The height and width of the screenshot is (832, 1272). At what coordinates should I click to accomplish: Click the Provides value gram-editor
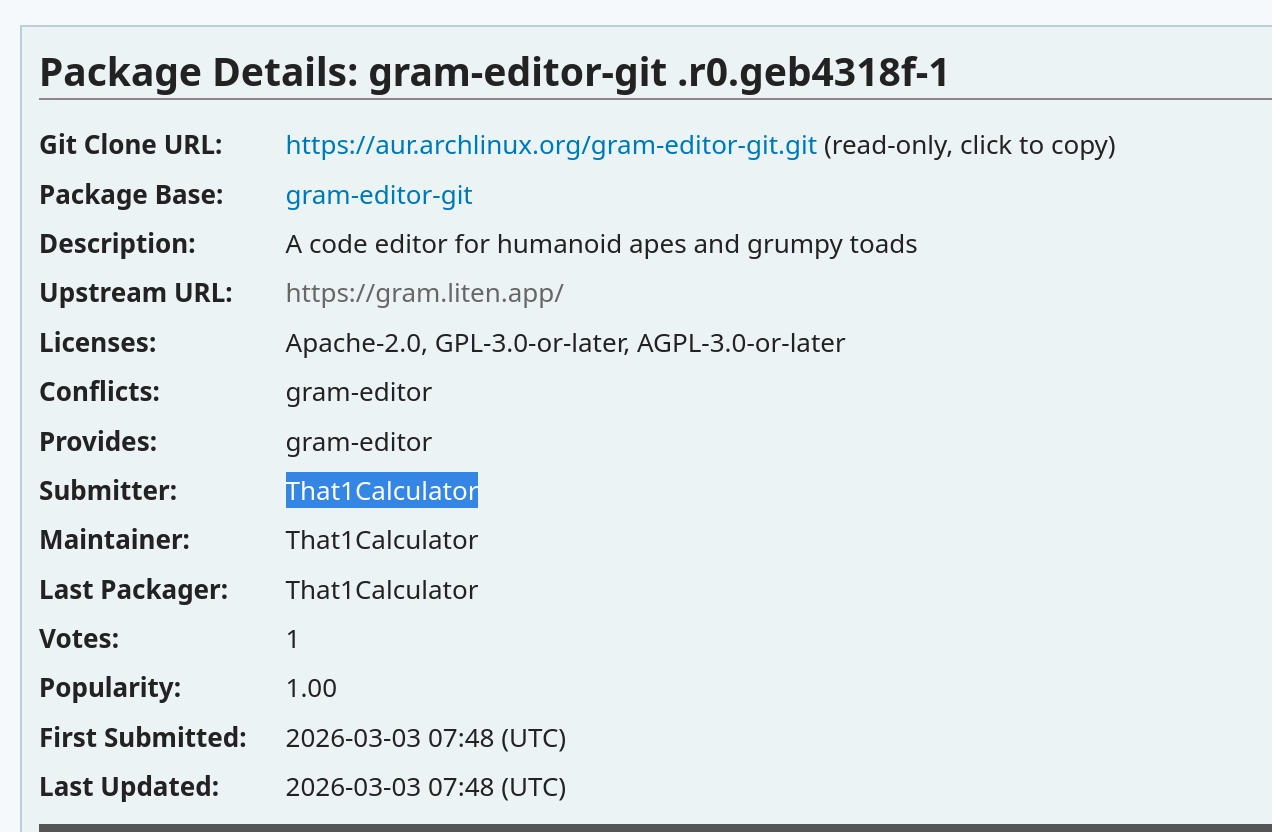(x=359, y=442)
